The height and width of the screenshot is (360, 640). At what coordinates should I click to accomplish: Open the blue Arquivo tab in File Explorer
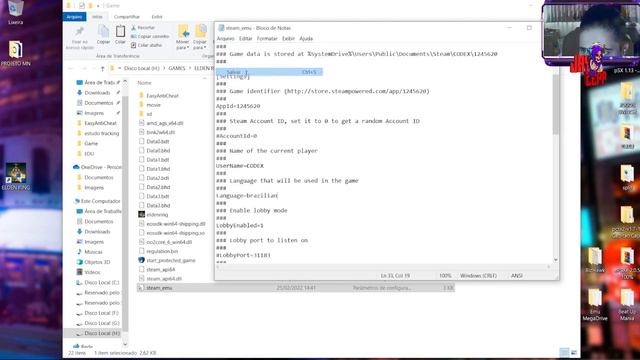coord(74,17)
